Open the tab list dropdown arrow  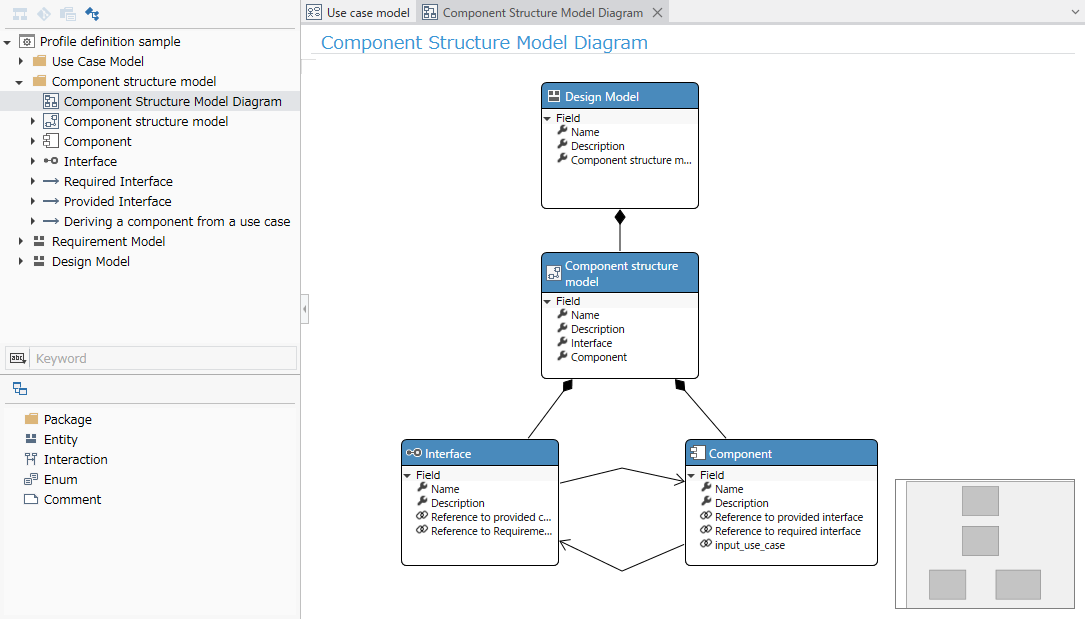click(1075, 12)
